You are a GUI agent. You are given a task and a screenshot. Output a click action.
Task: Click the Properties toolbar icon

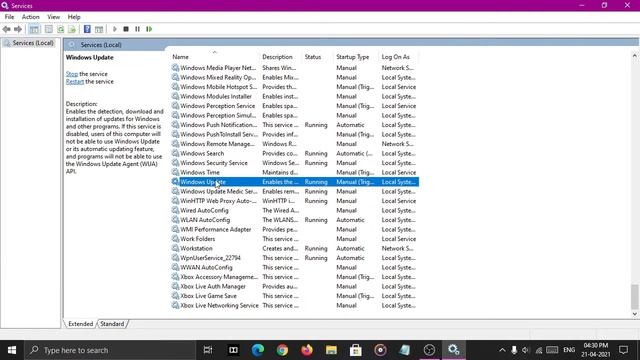[49, 29]
